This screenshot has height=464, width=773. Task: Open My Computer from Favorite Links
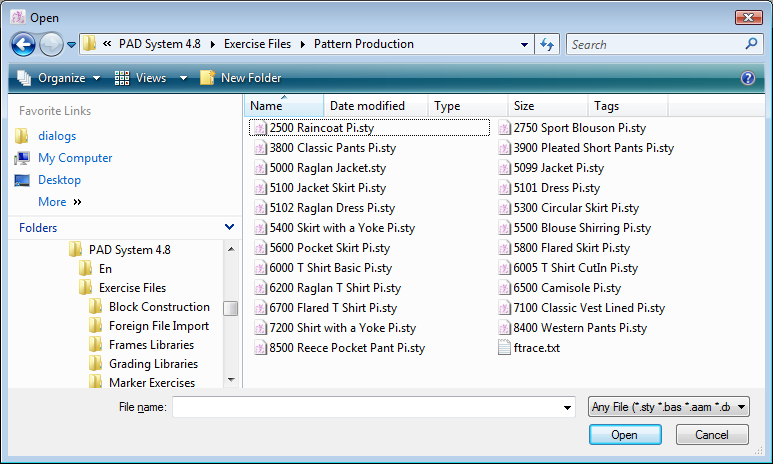pyautogui.click(x=75, y=158)
